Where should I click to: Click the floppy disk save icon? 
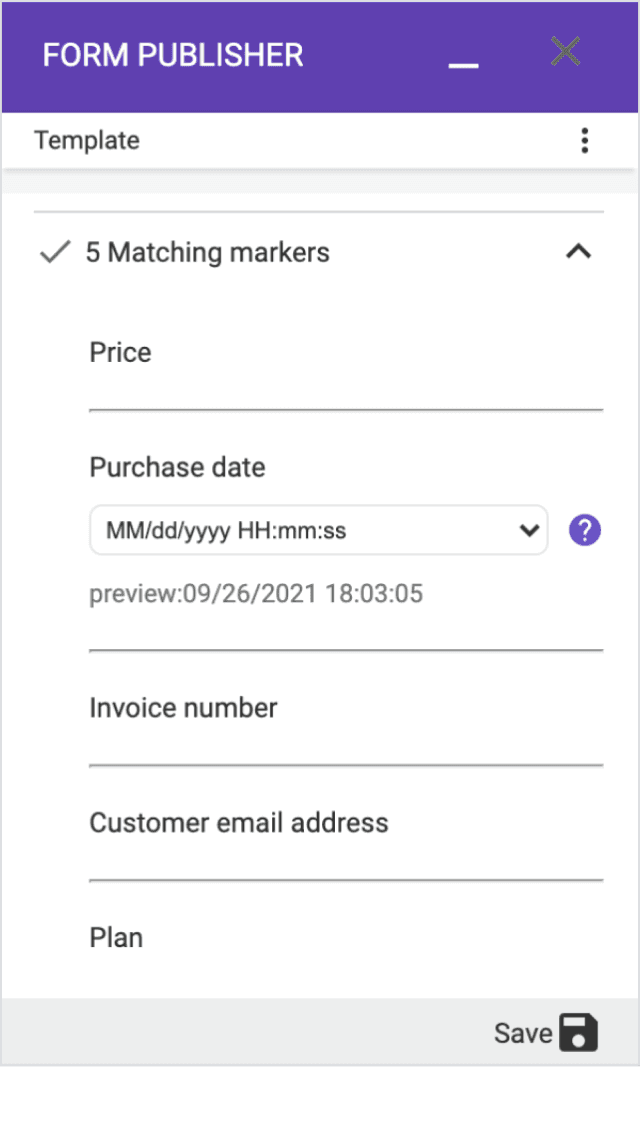point(578,1032)
